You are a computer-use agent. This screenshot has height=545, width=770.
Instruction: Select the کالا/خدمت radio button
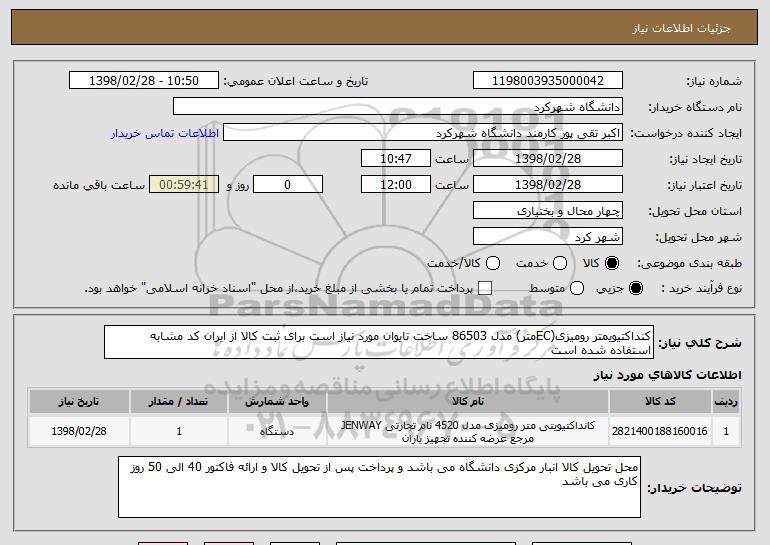(493, 263)
